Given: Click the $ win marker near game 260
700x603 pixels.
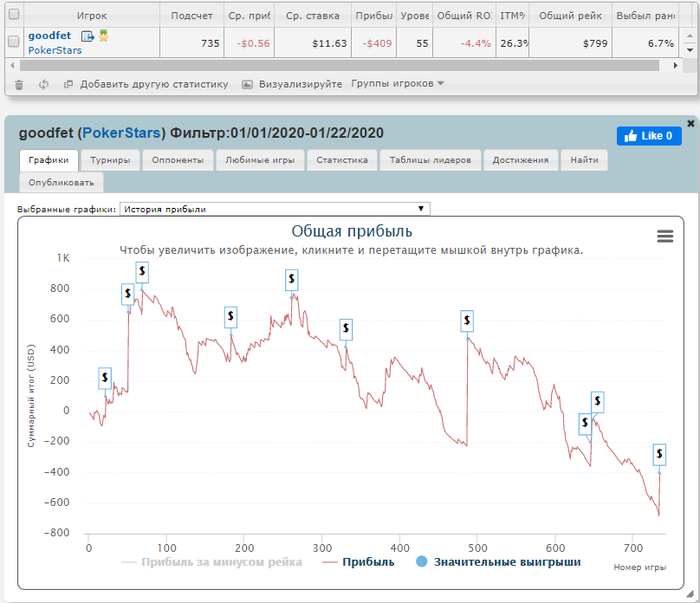Looking at the screenshot, I should (x=292, y=279).
